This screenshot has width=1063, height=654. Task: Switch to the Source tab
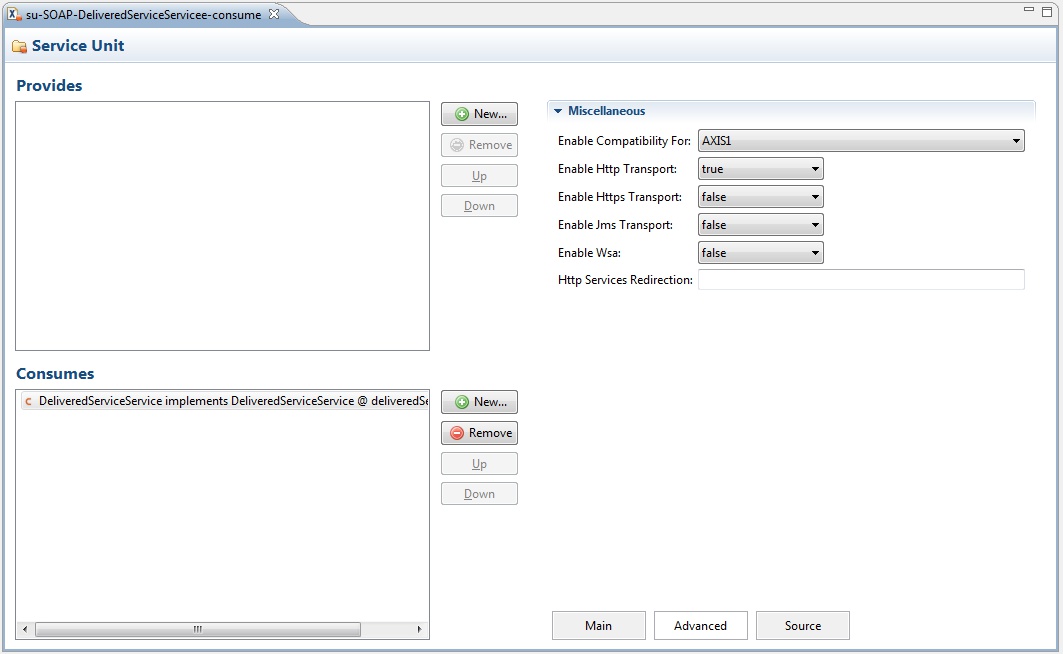pos(802,626)
